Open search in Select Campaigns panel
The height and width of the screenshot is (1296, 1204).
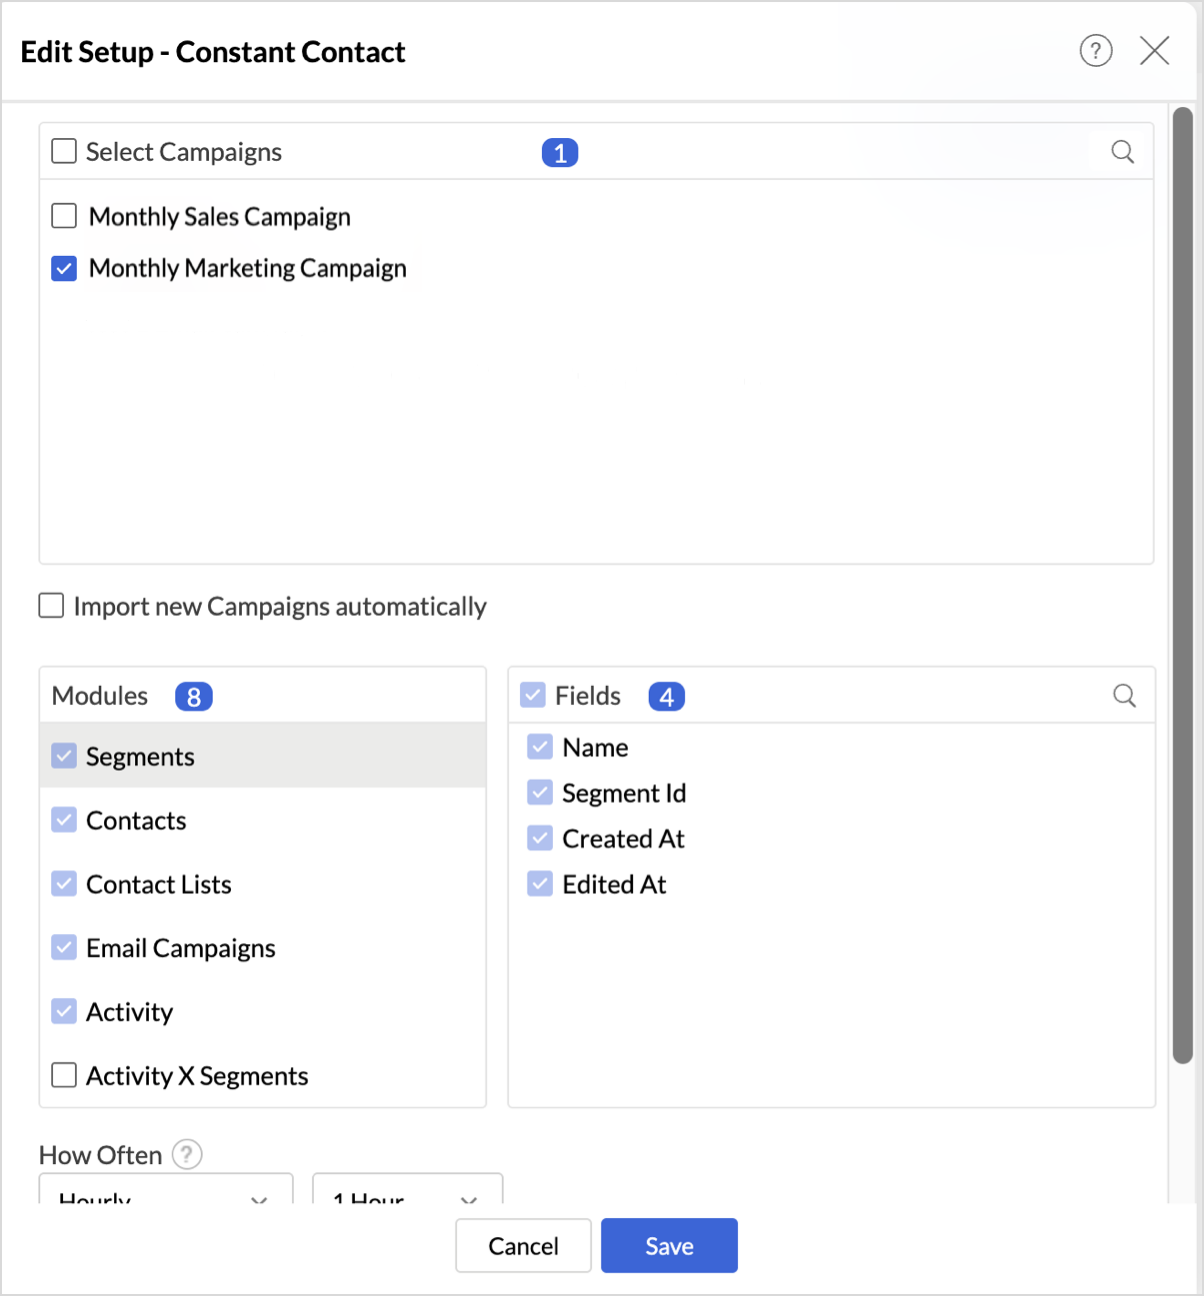(1123, 152)
